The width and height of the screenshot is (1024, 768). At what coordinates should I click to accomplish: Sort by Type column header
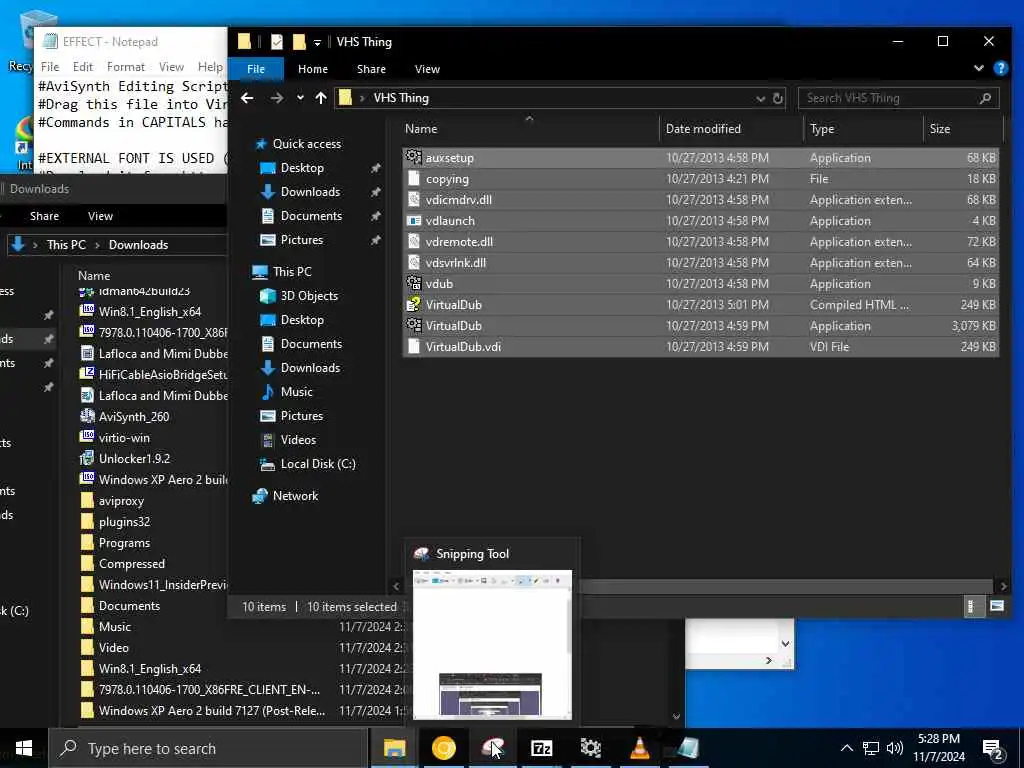pyautogui.click(x=863, y=129)
